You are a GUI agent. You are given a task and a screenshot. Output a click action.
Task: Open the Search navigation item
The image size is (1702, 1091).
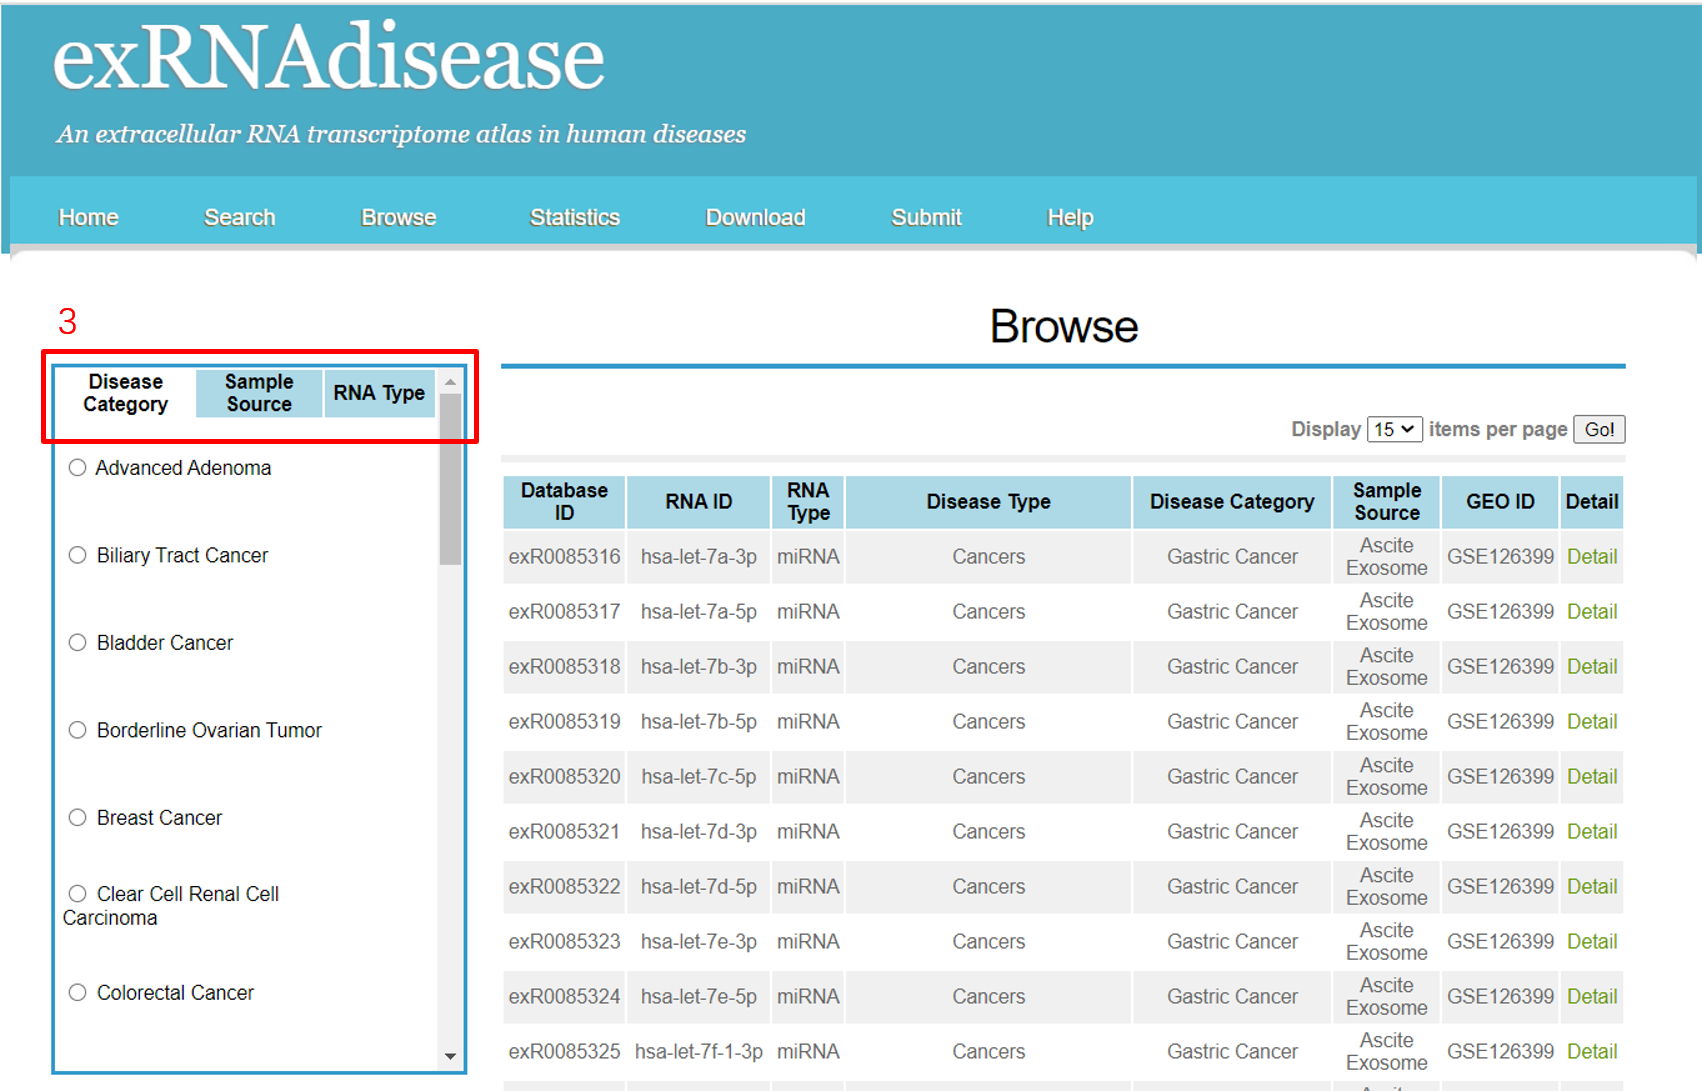[239, 217]
